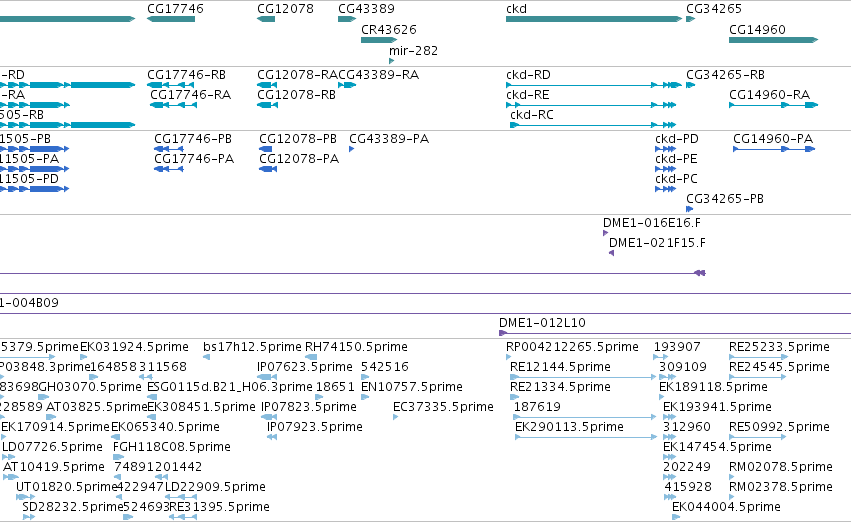Select the CG34265 gene label
The height and width of the screenshot is (522, 851).
point(714,9)
